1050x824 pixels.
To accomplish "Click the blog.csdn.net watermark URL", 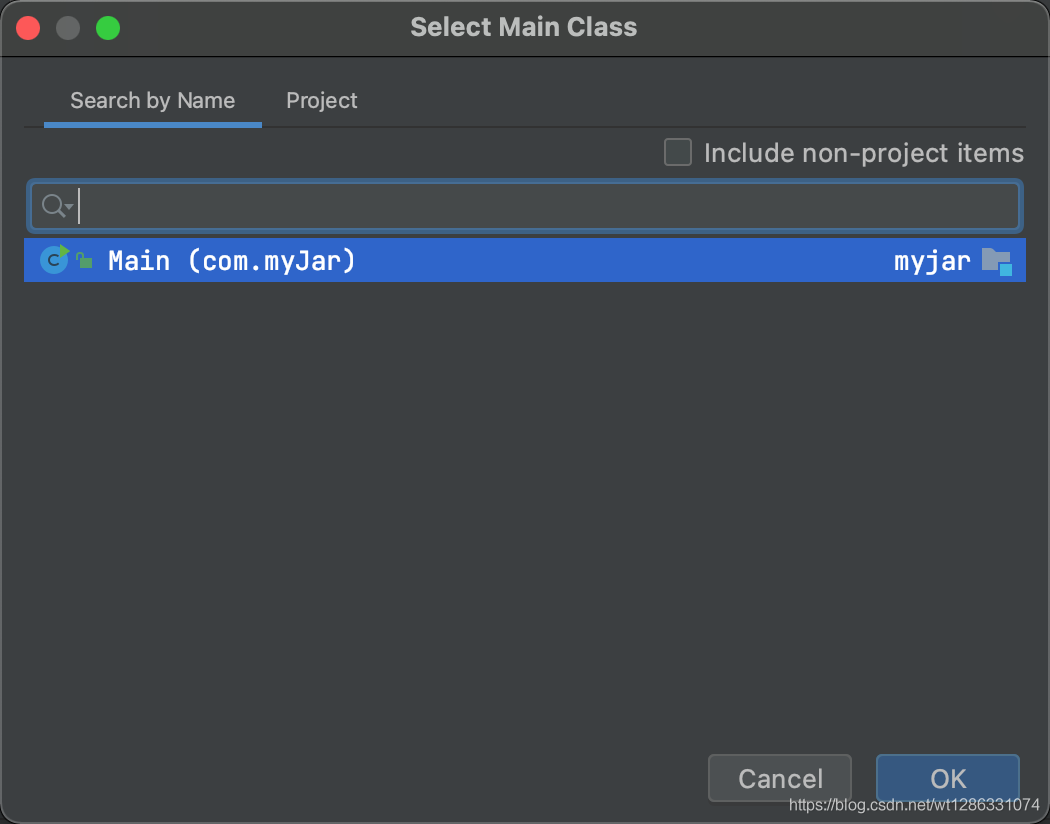I will click(x=914, y=805).
